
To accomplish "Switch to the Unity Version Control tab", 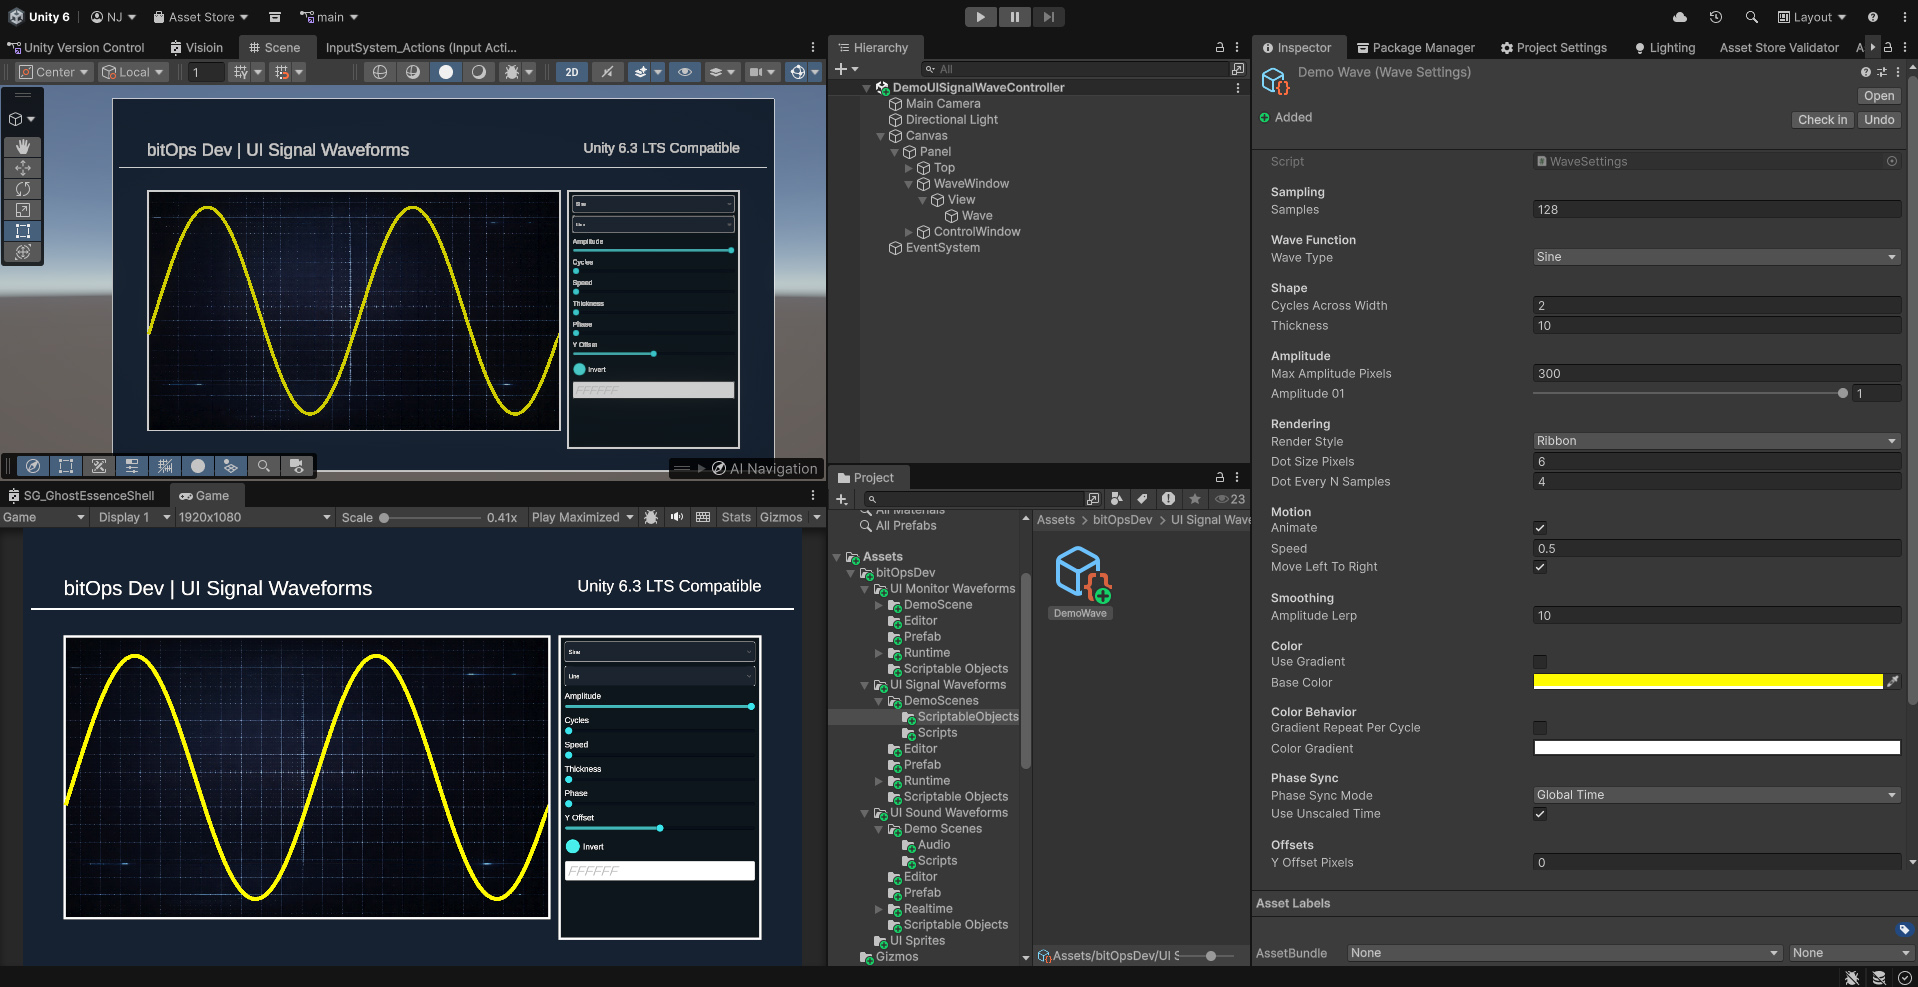I will pos(76,47).
